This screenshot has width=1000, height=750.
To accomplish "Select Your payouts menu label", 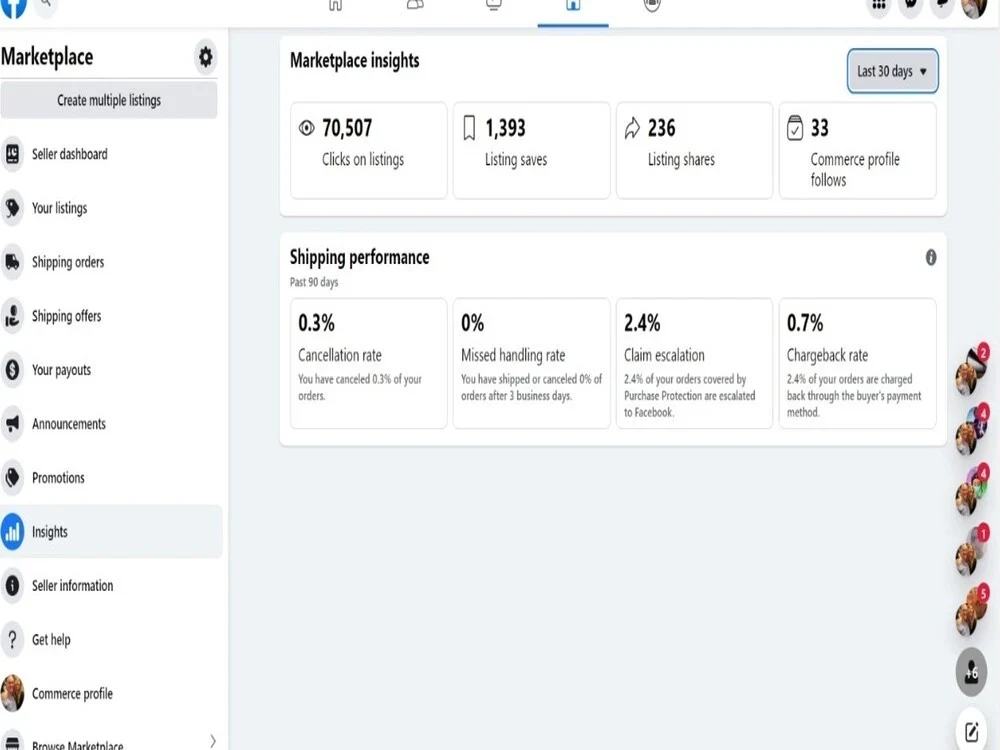I will pyautogui.click(x=61, y=371).
